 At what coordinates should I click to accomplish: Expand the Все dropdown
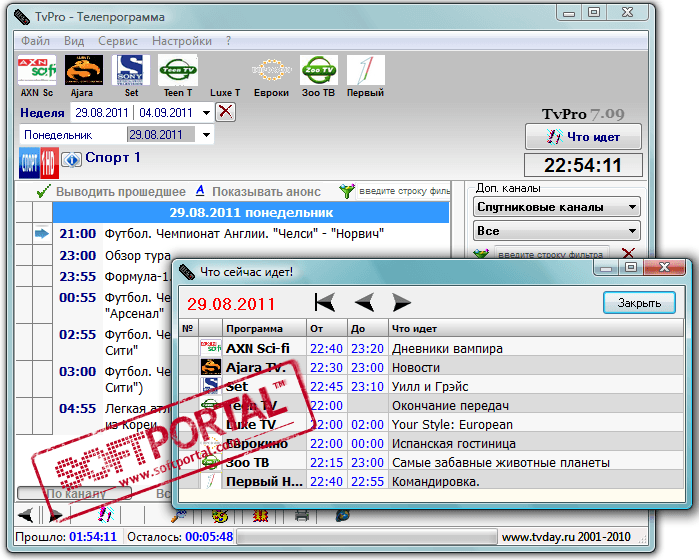coord(632,231)
